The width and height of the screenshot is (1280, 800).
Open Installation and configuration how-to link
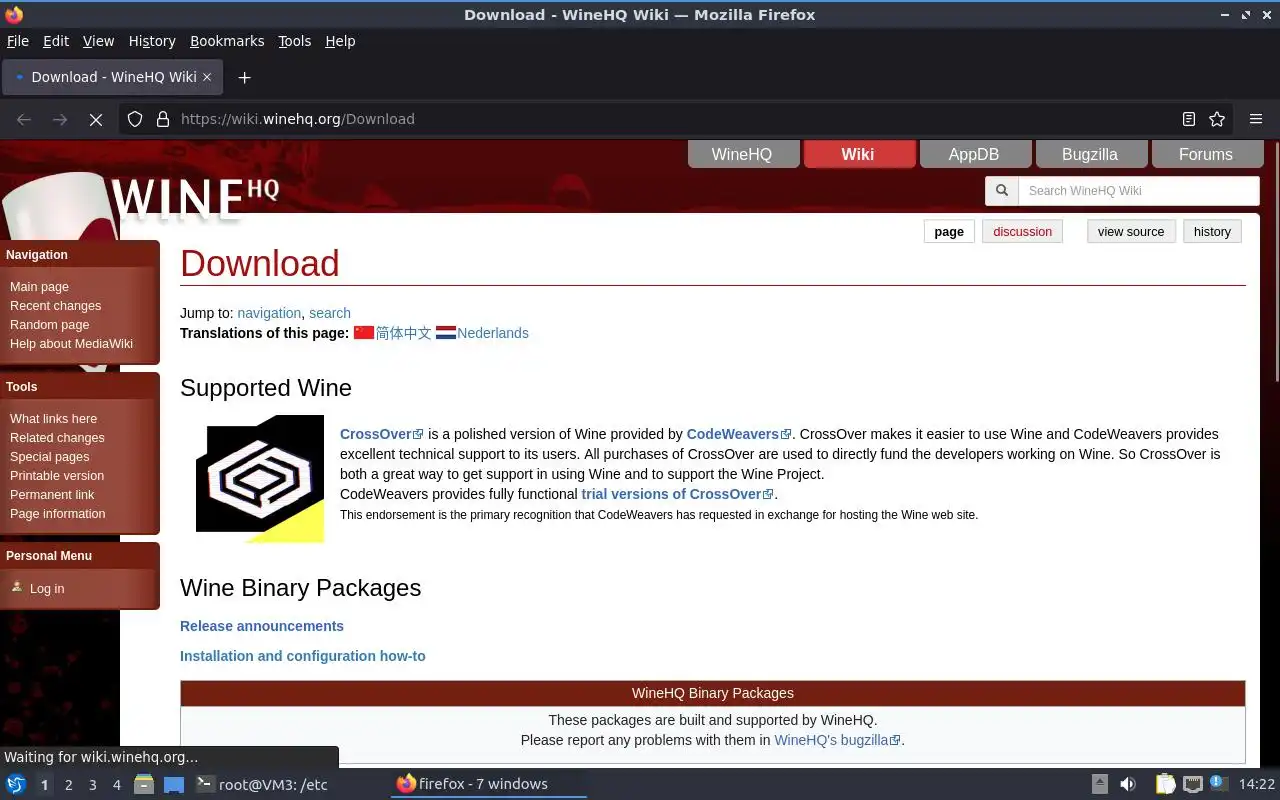point(303,656)
